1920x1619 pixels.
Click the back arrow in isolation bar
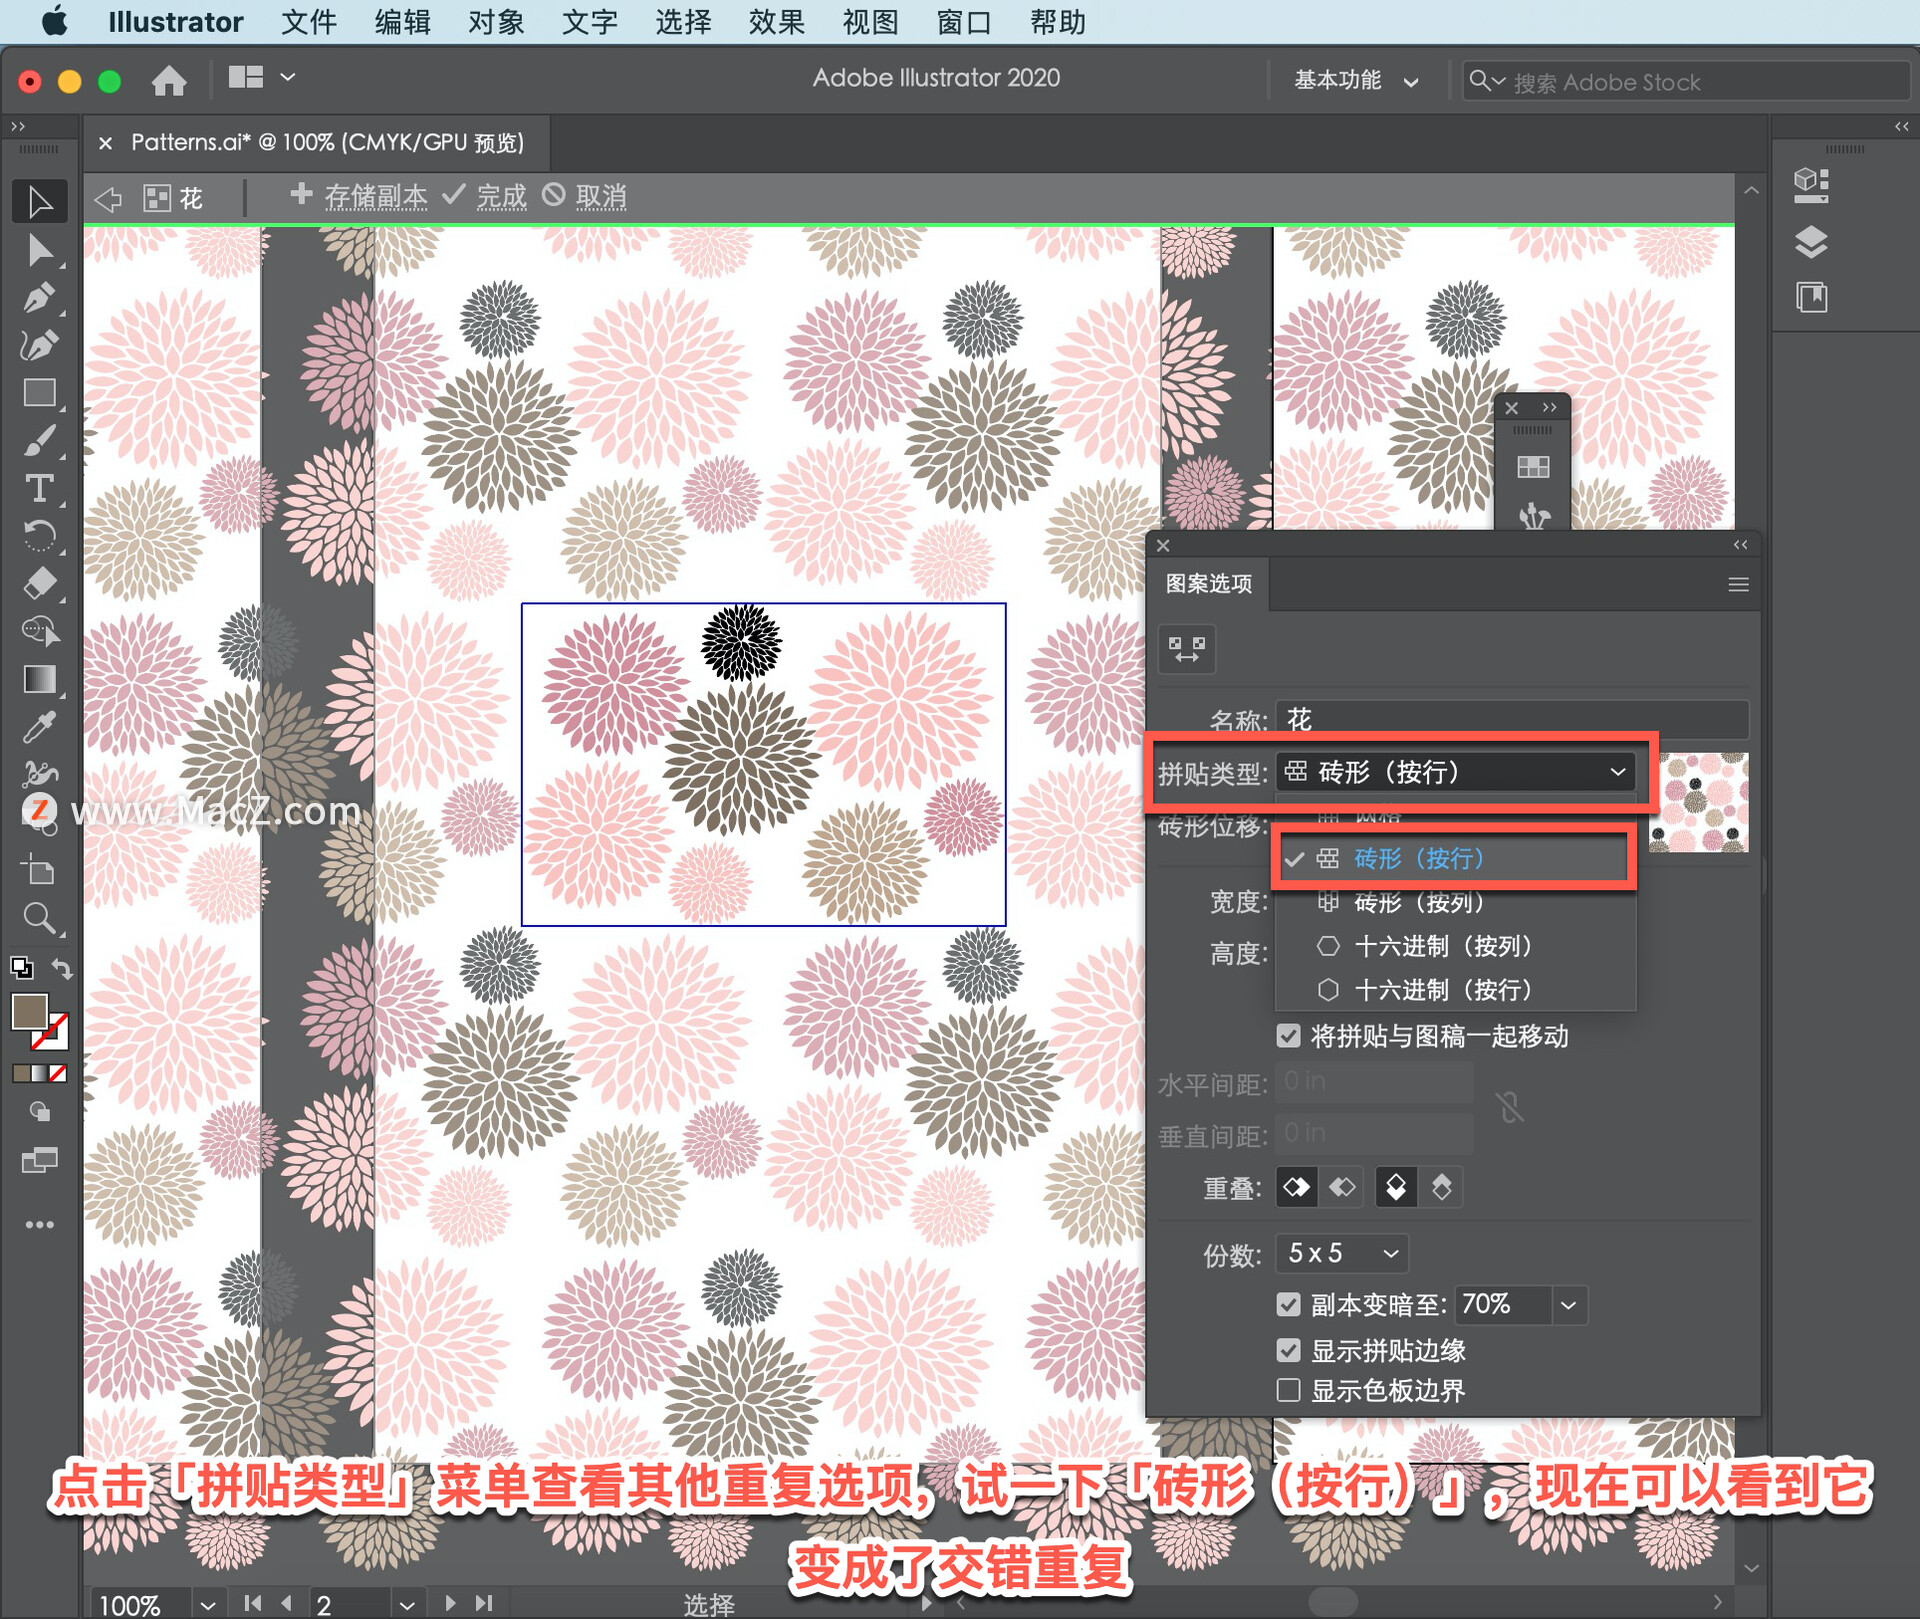coord(108,198)
